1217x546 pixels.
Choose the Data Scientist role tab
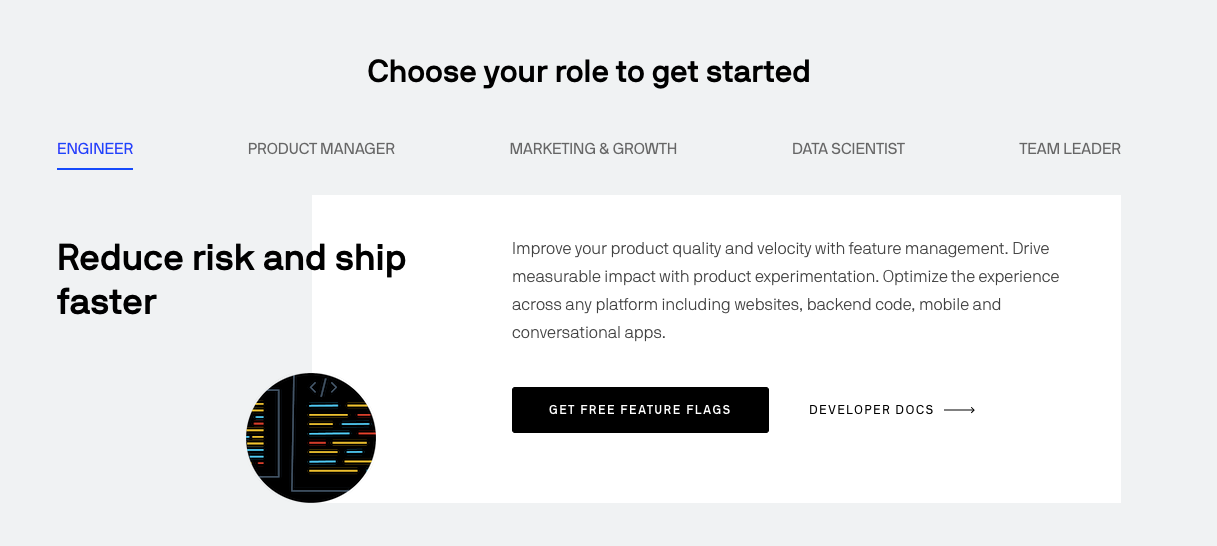click(x=848, y=149)
